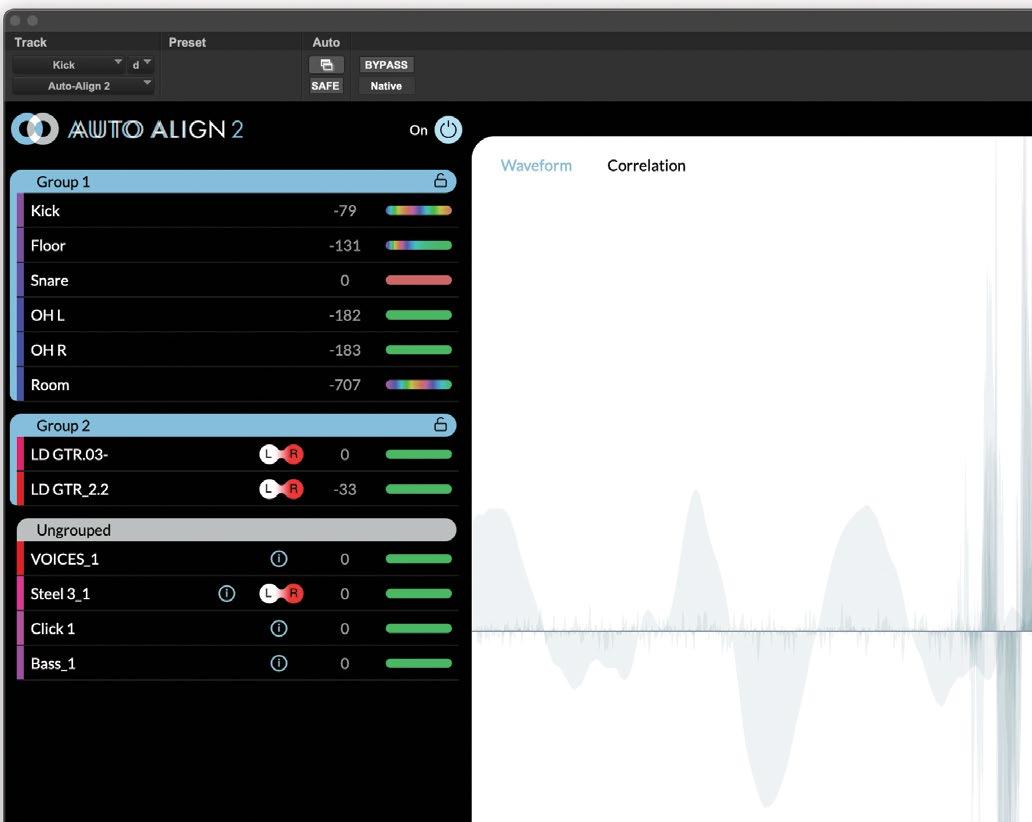This screenshot has width=1032, height=822.
Task: Enable the SAFE automation button
Action: pyautogui.click(x=326, y=86)
